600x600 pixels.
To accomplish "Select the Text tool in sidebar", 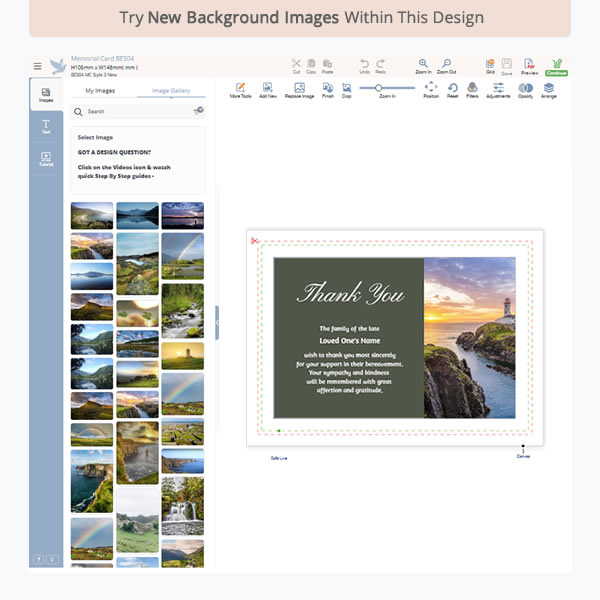I will tap(46, 126).
